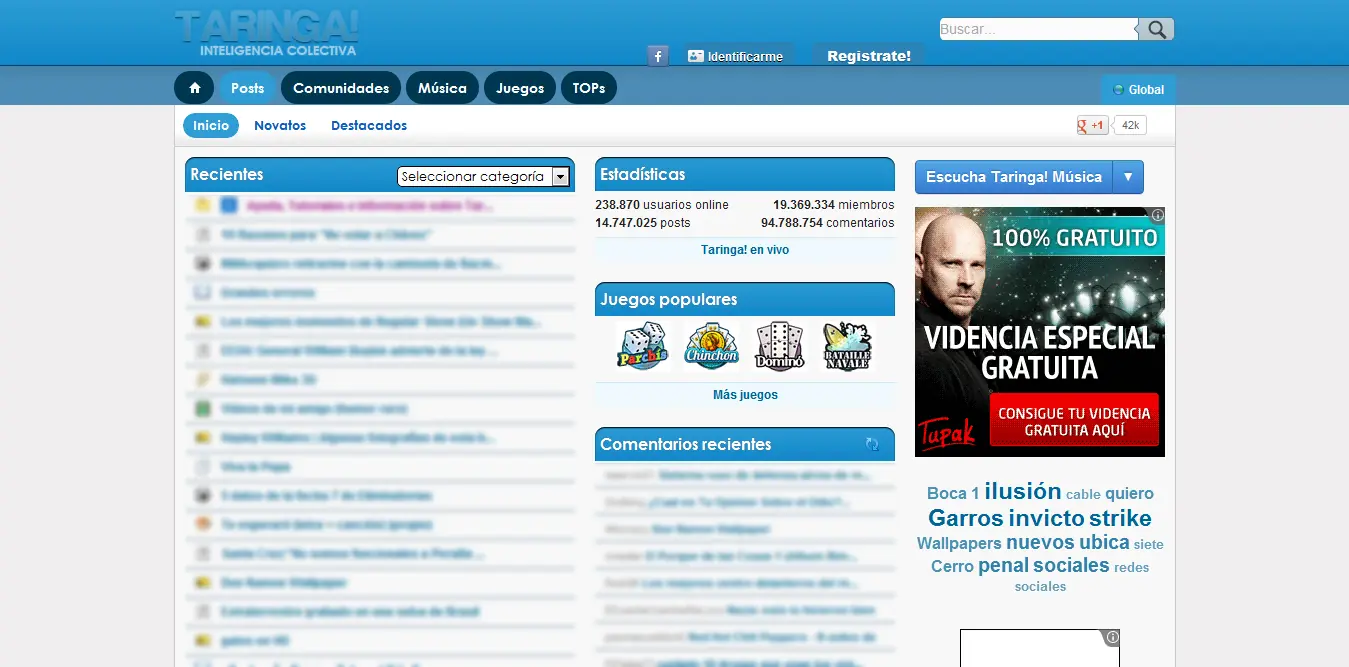Open the Facebook login icon

tap(658, 56)
